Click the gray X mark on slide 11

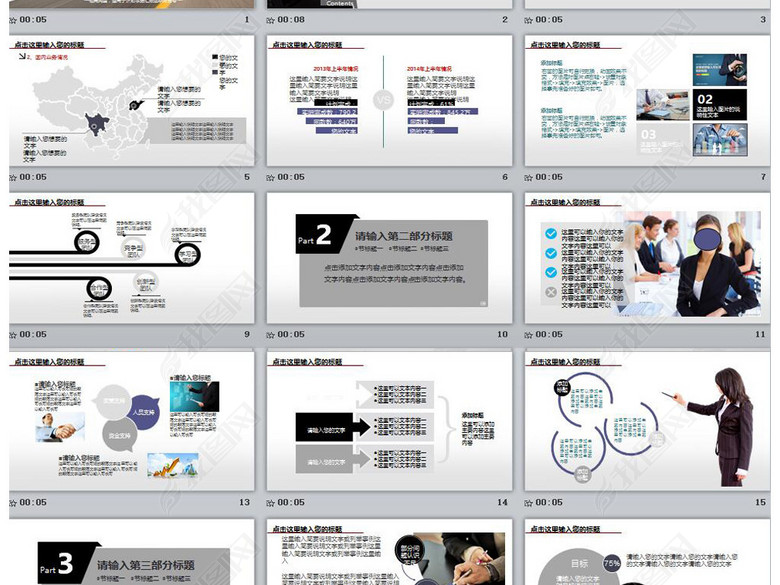(550, 292)
